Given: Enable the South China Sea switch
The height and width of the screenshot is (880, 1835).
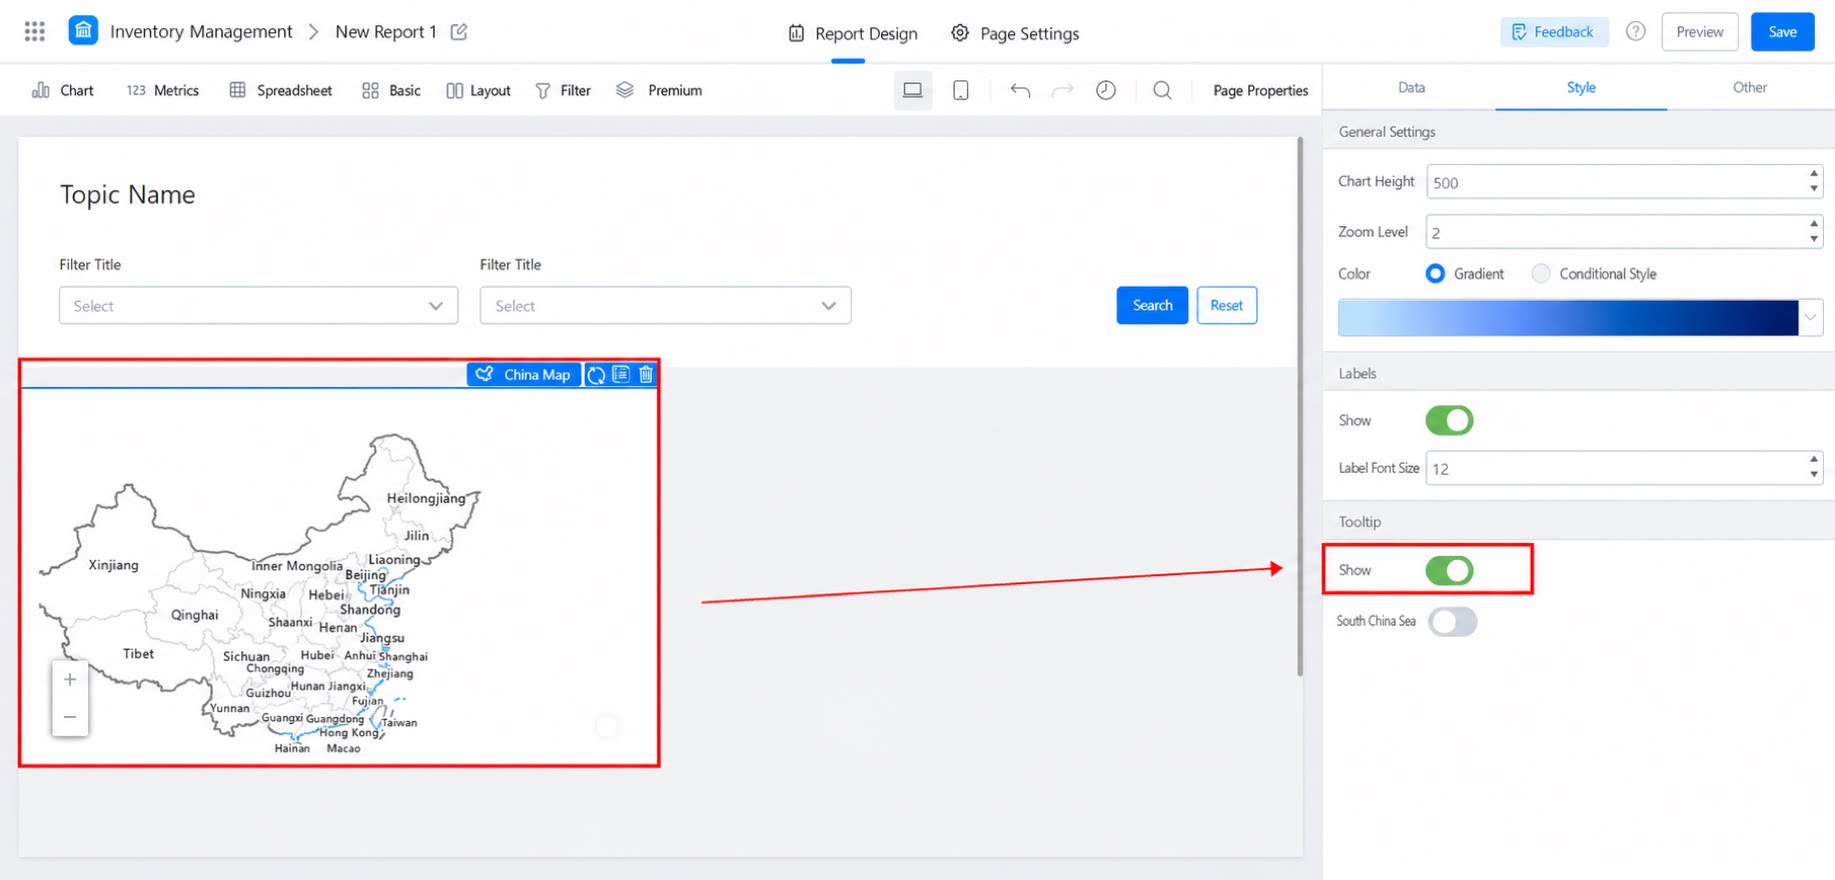Looking at the screenshot, I should point(1452,621).
